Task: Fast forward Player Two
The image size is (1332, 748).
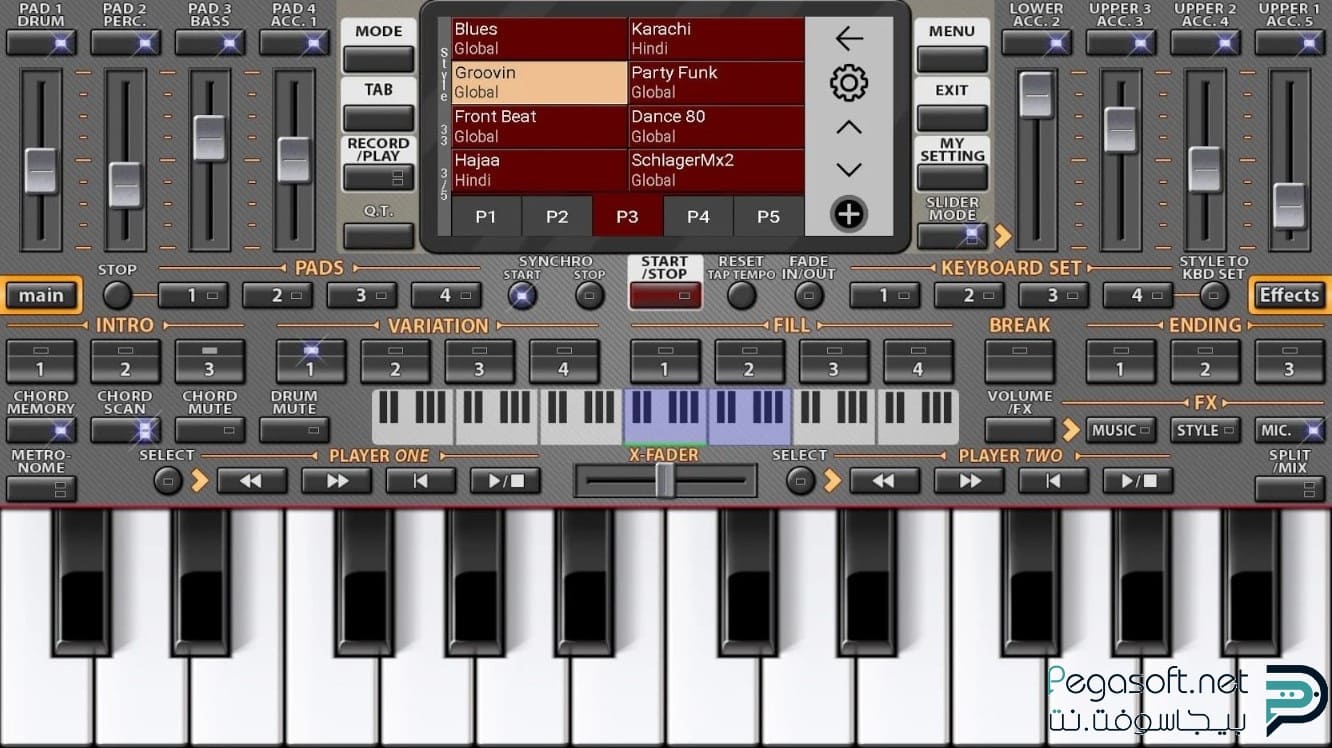Action: point(969,481)
